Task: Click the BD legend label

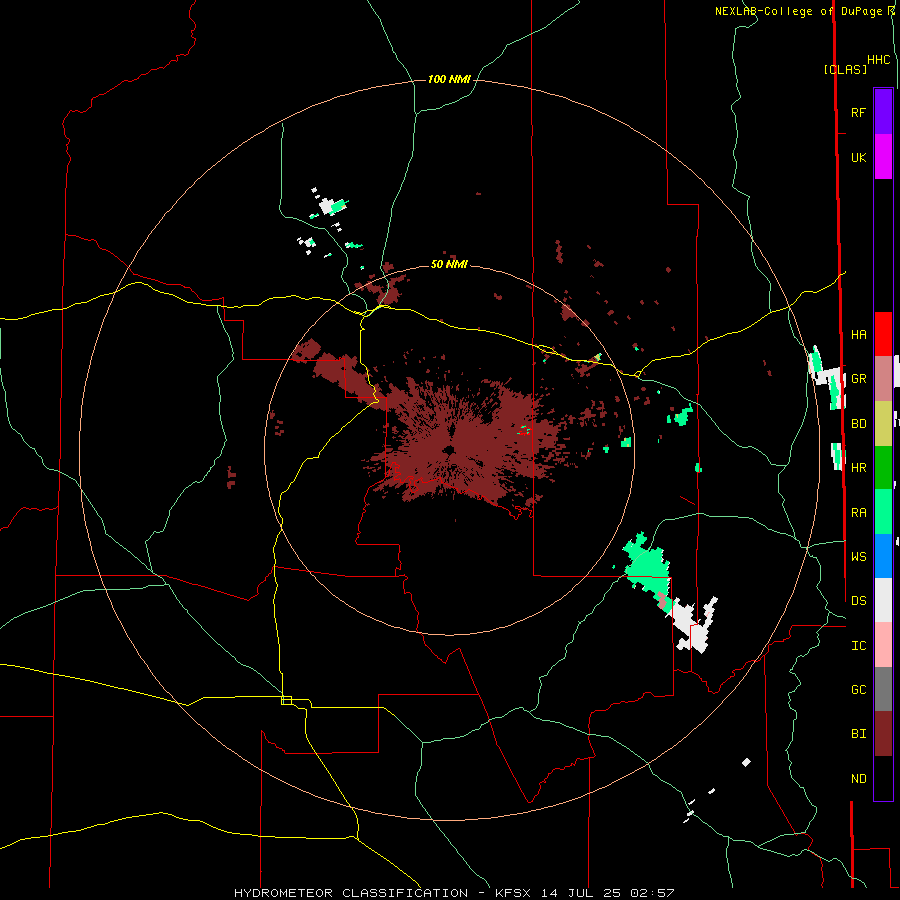Action: pos(859,424)
